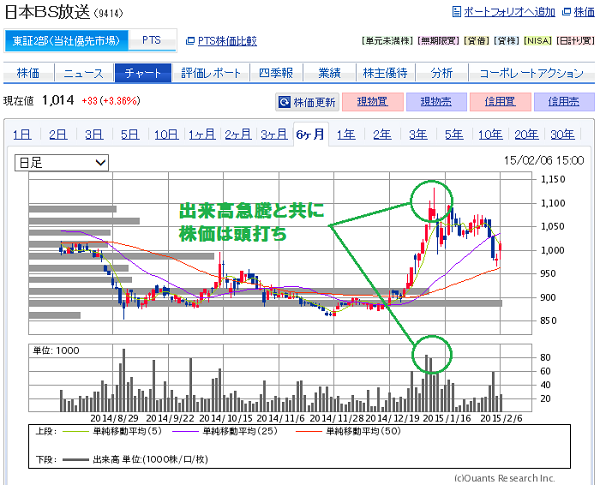
Task: Select the 1年 chart period
Action: [346, 135]
